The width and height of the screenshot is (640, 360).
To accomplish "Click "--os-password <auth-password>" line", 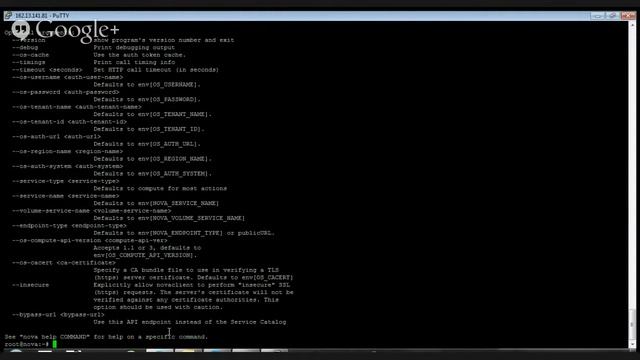I will [66, 92].
